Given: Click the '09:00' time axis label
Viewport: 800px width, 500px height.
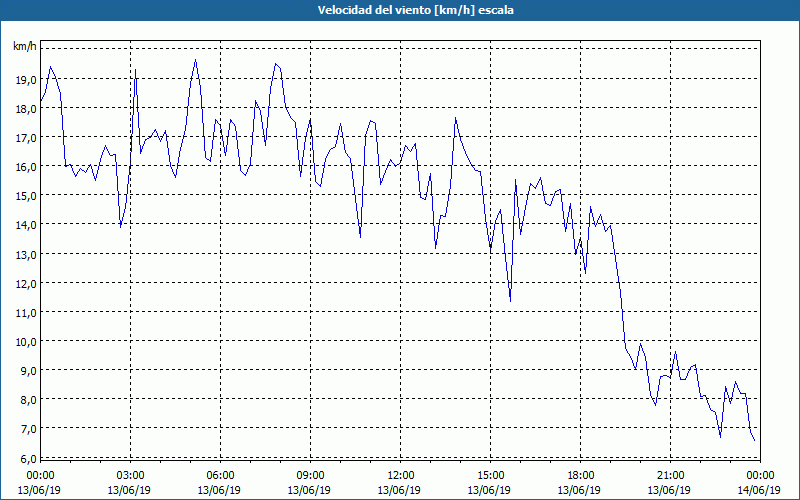Looking at the screenshot, I should (311, 476).
